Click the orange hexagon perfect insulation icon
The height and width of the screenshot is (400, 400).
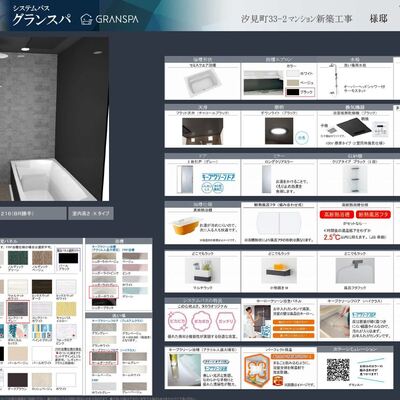tap(257, 370)
